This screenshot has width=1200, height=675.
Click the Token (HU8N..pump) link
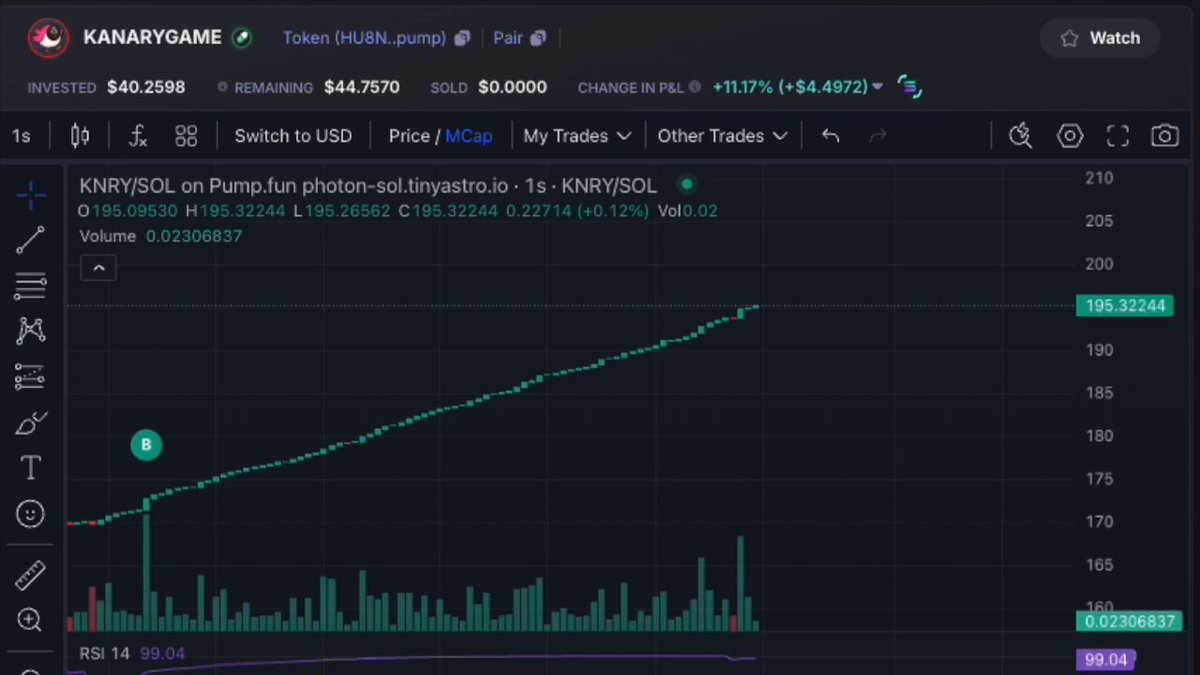coord(364,38)
